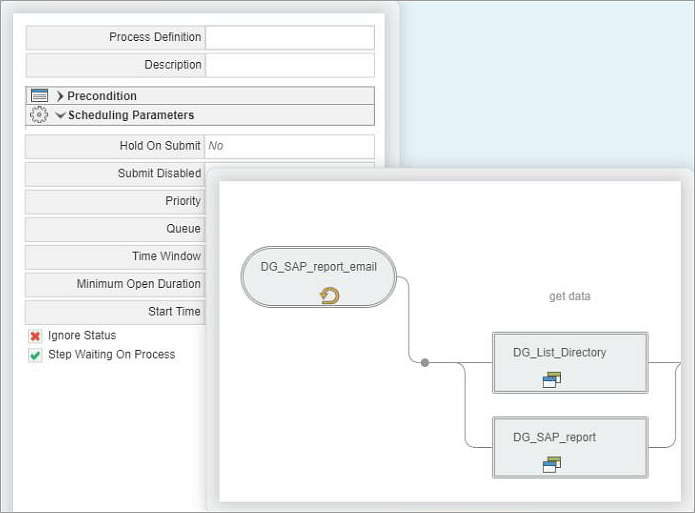Click the Precondition section list icon
Screen dimensions: 695x513
pyautogui.click(x=39, y=95)
